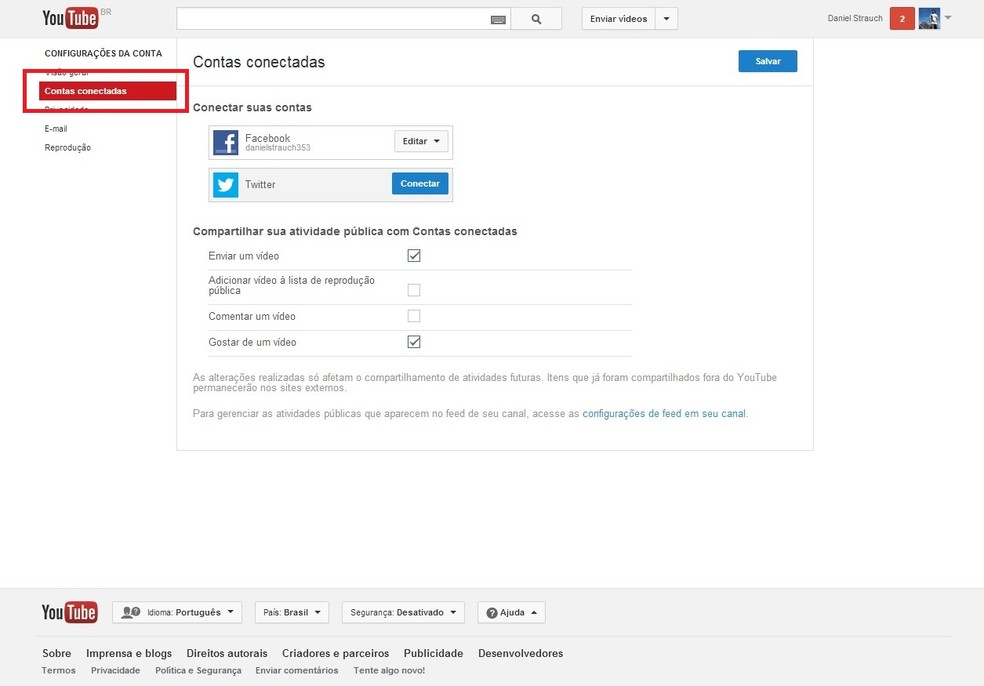Open the E-mail settings section
Image resolution: width=984 pixels, height=686 pixels.
point(55,128)
